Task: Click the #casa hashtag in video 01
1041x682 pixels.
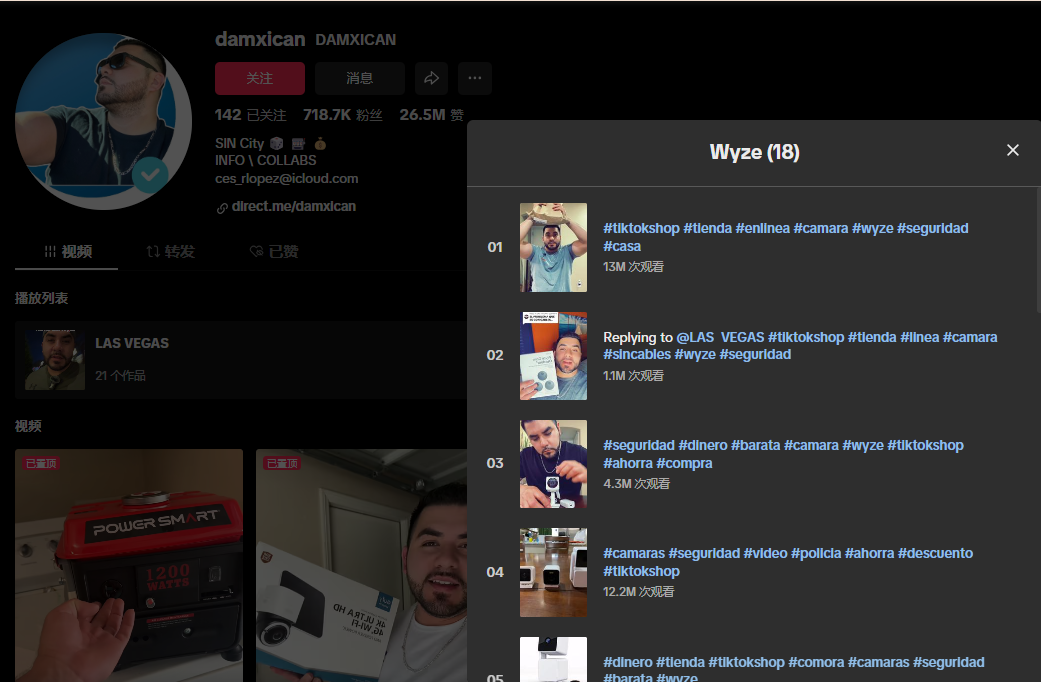Action: point(622,246)
